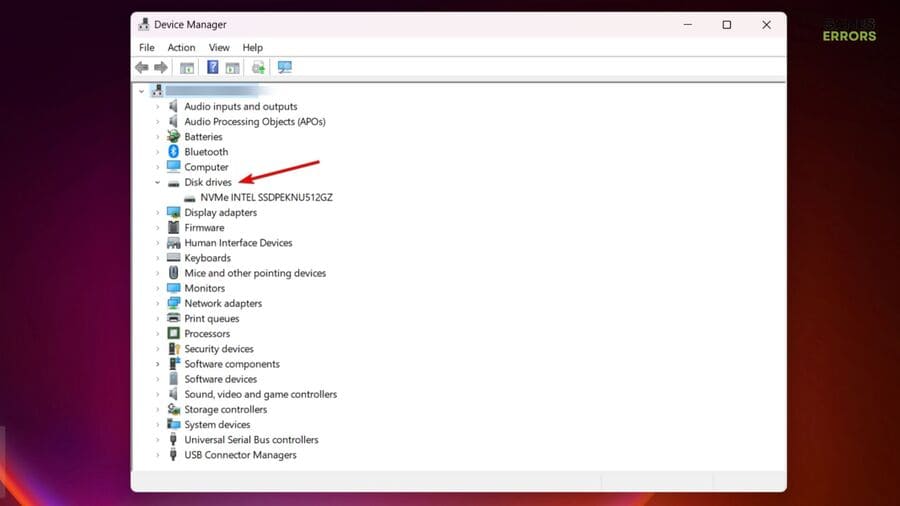
Task: Open the Action menu
Action: pos(181,47)
